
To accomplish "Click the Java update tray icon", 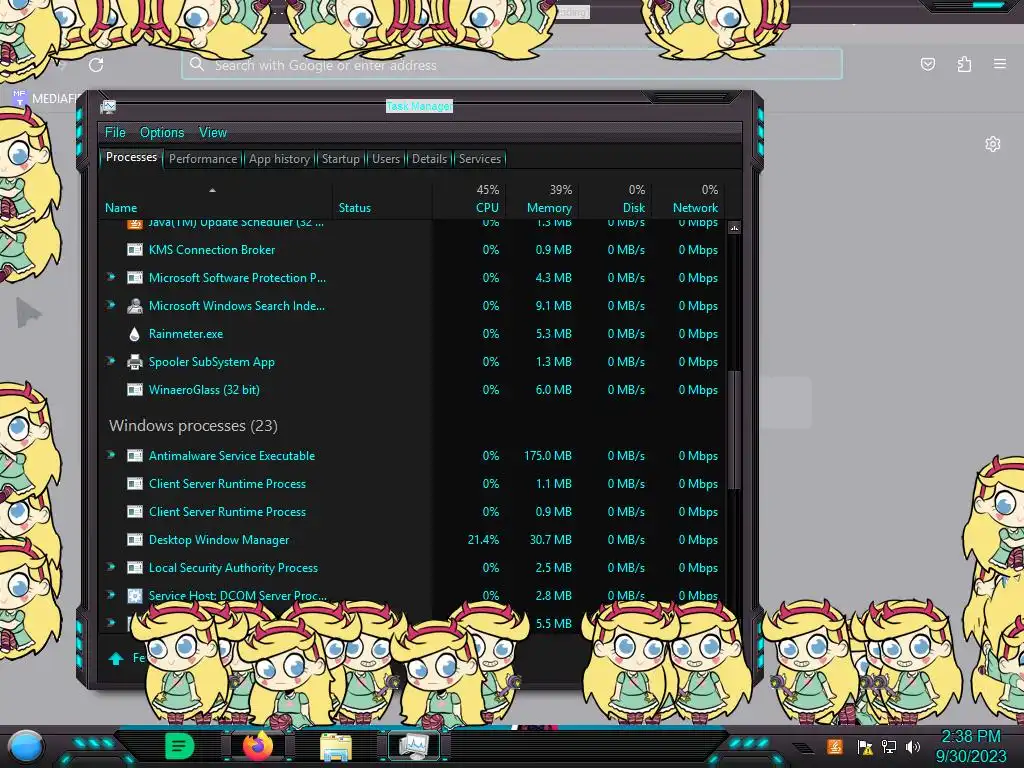I will (x=835, y=746).
